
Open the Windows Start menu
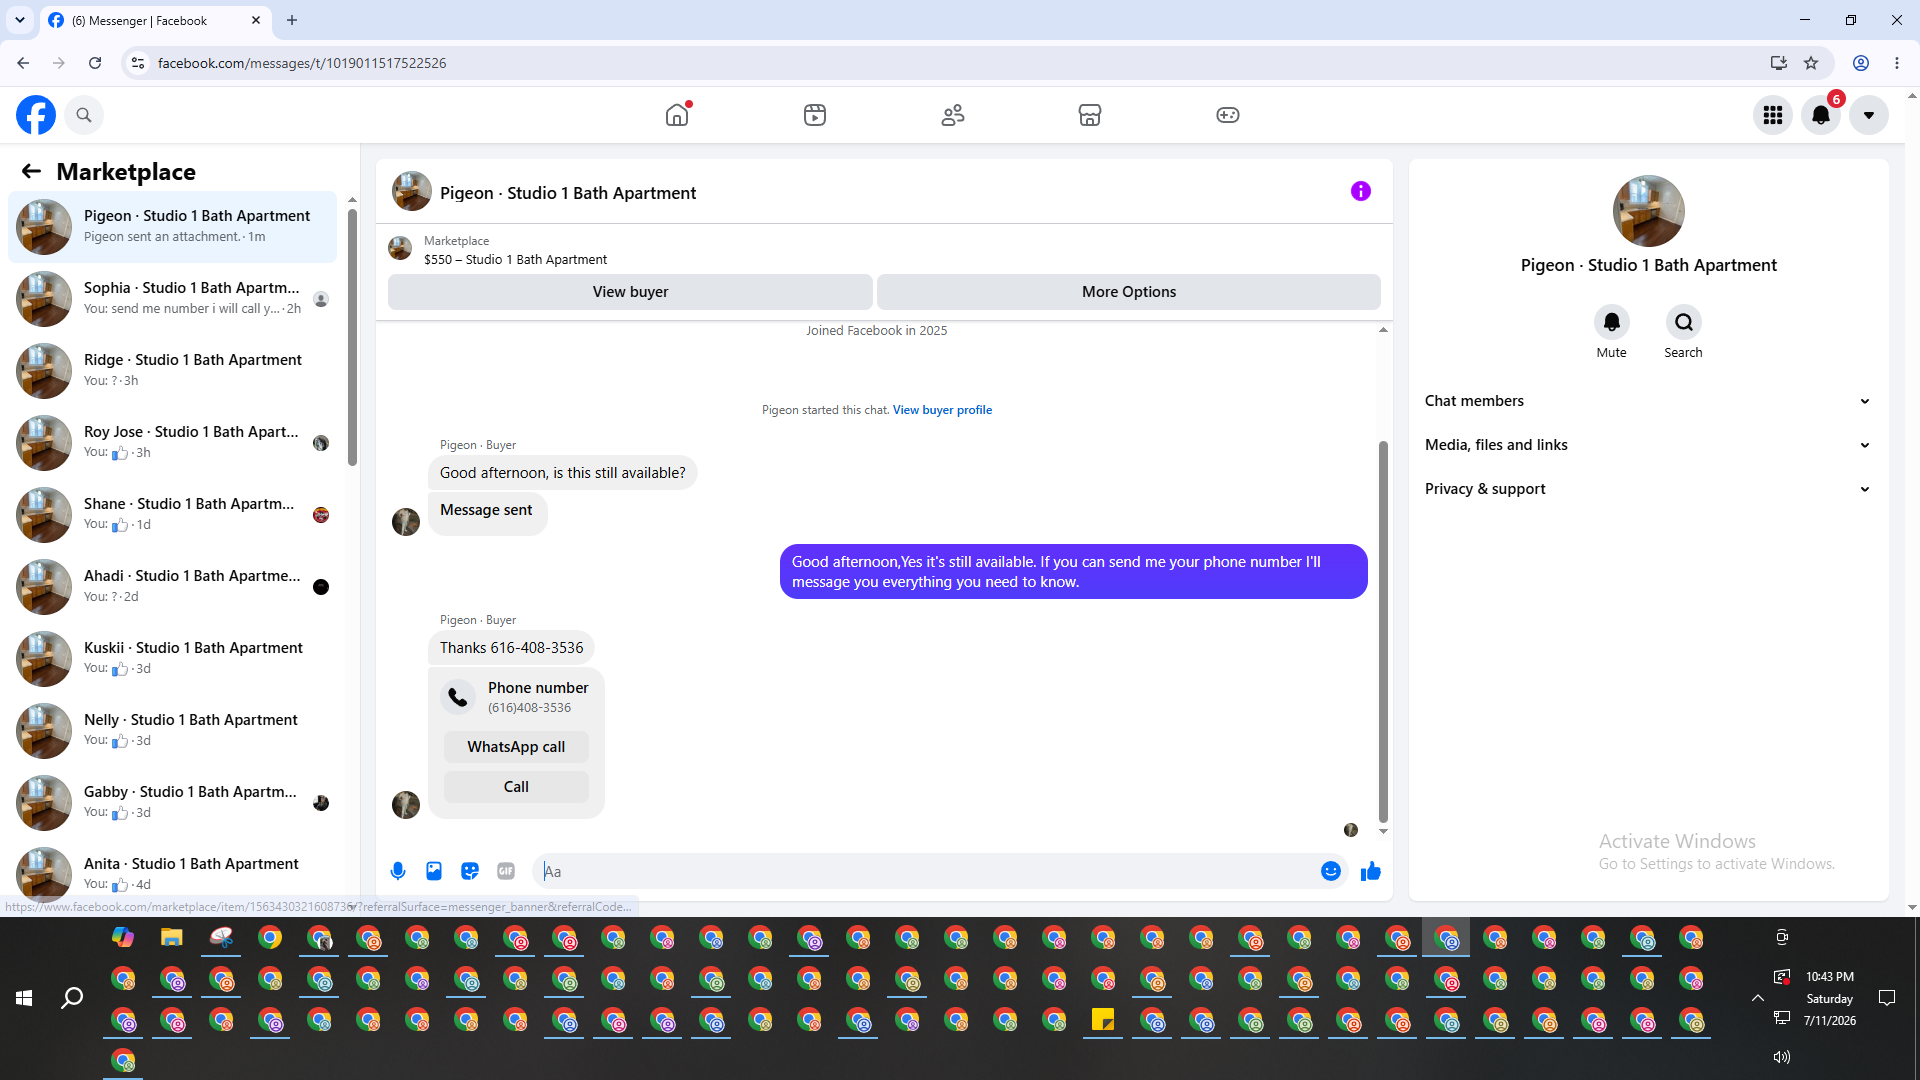coord(24,998)
